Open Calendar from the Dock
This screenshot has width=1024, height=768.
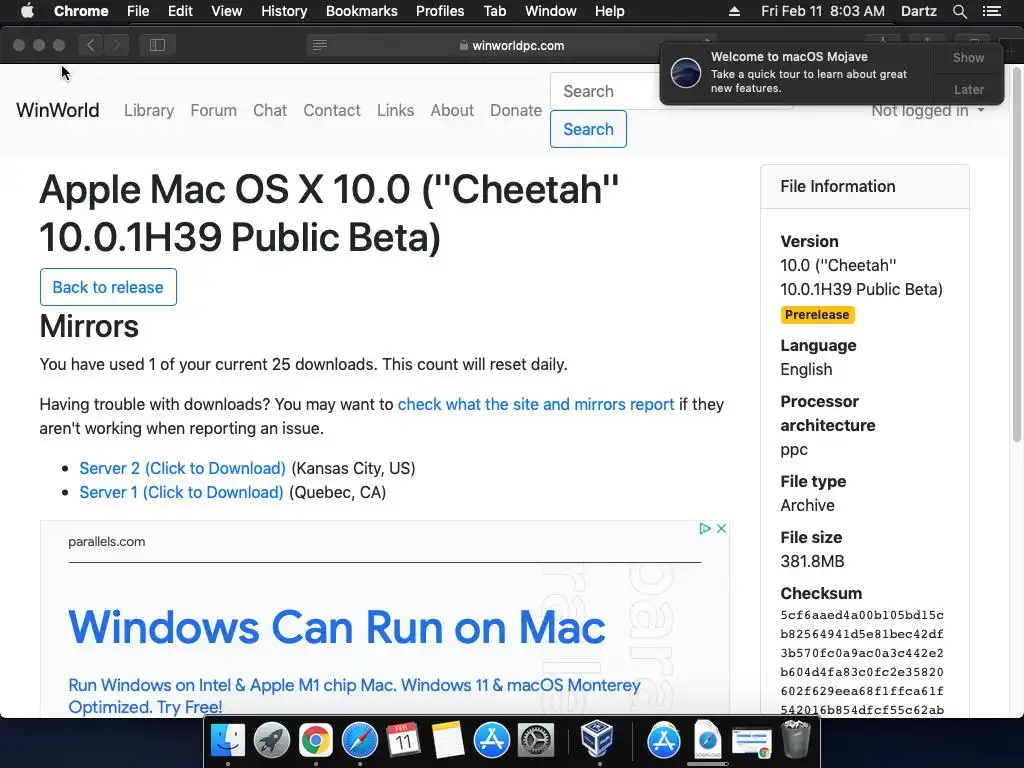pos(404,740)
